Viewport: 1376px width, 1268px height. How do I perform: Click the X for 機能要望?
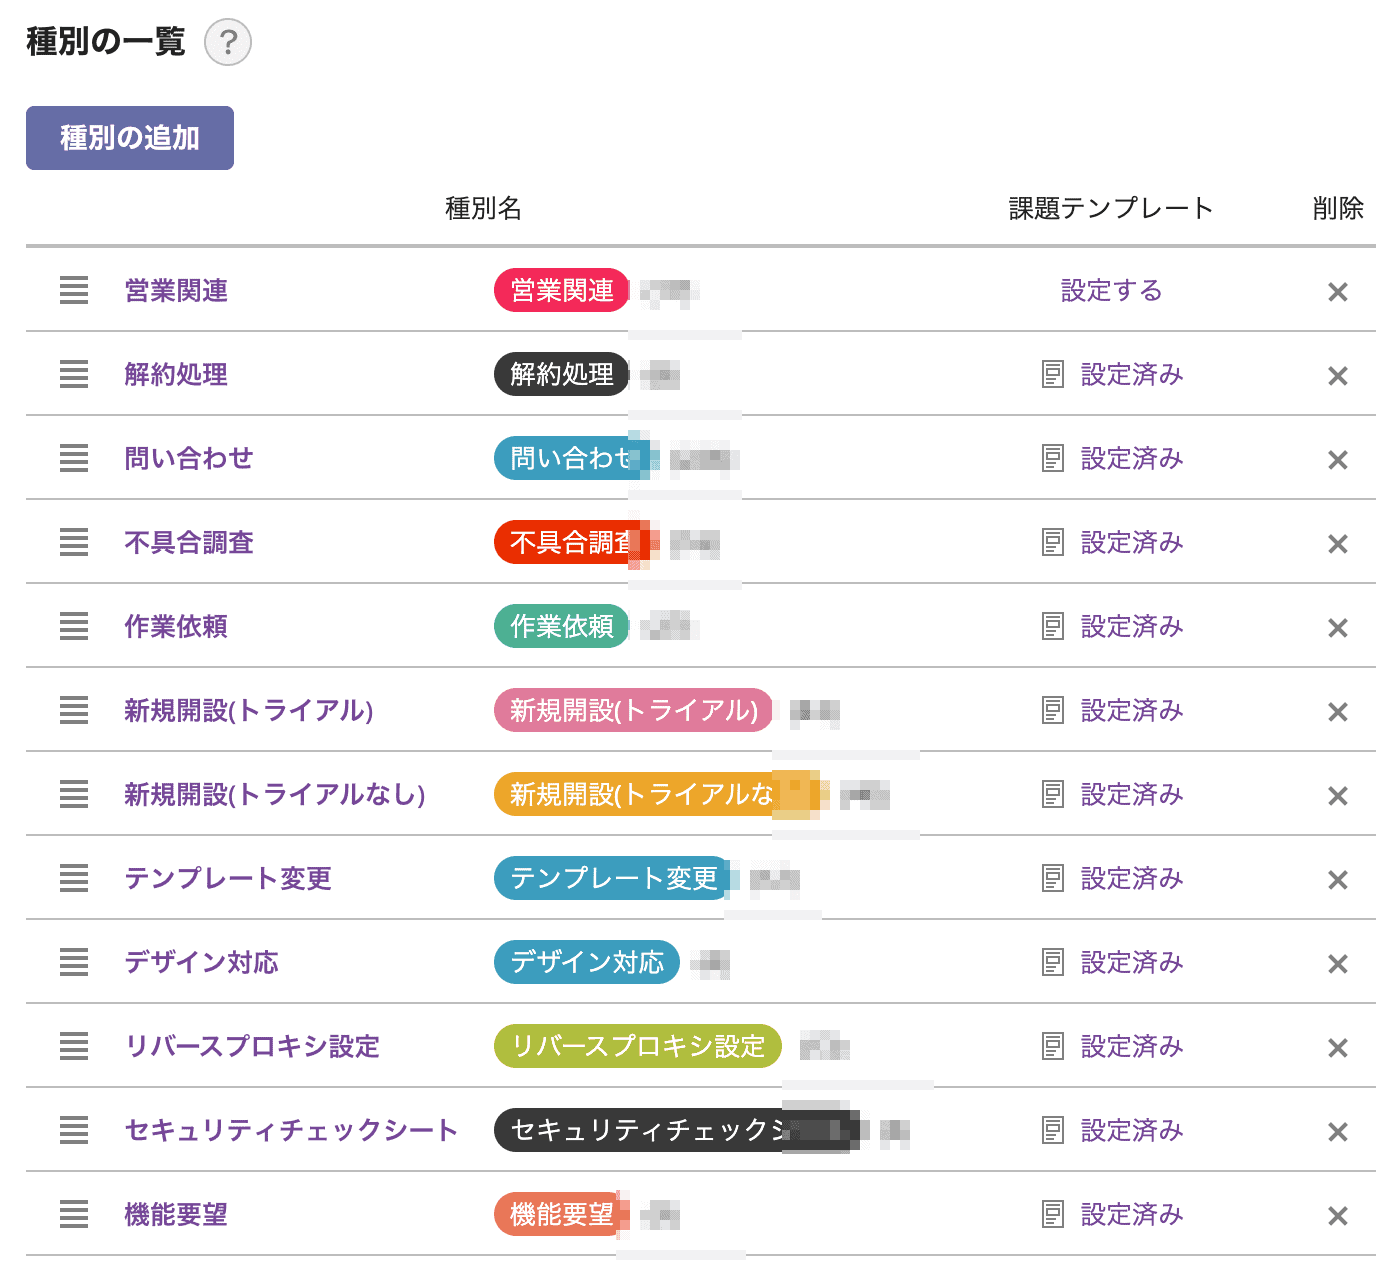click(1338, 1216)
